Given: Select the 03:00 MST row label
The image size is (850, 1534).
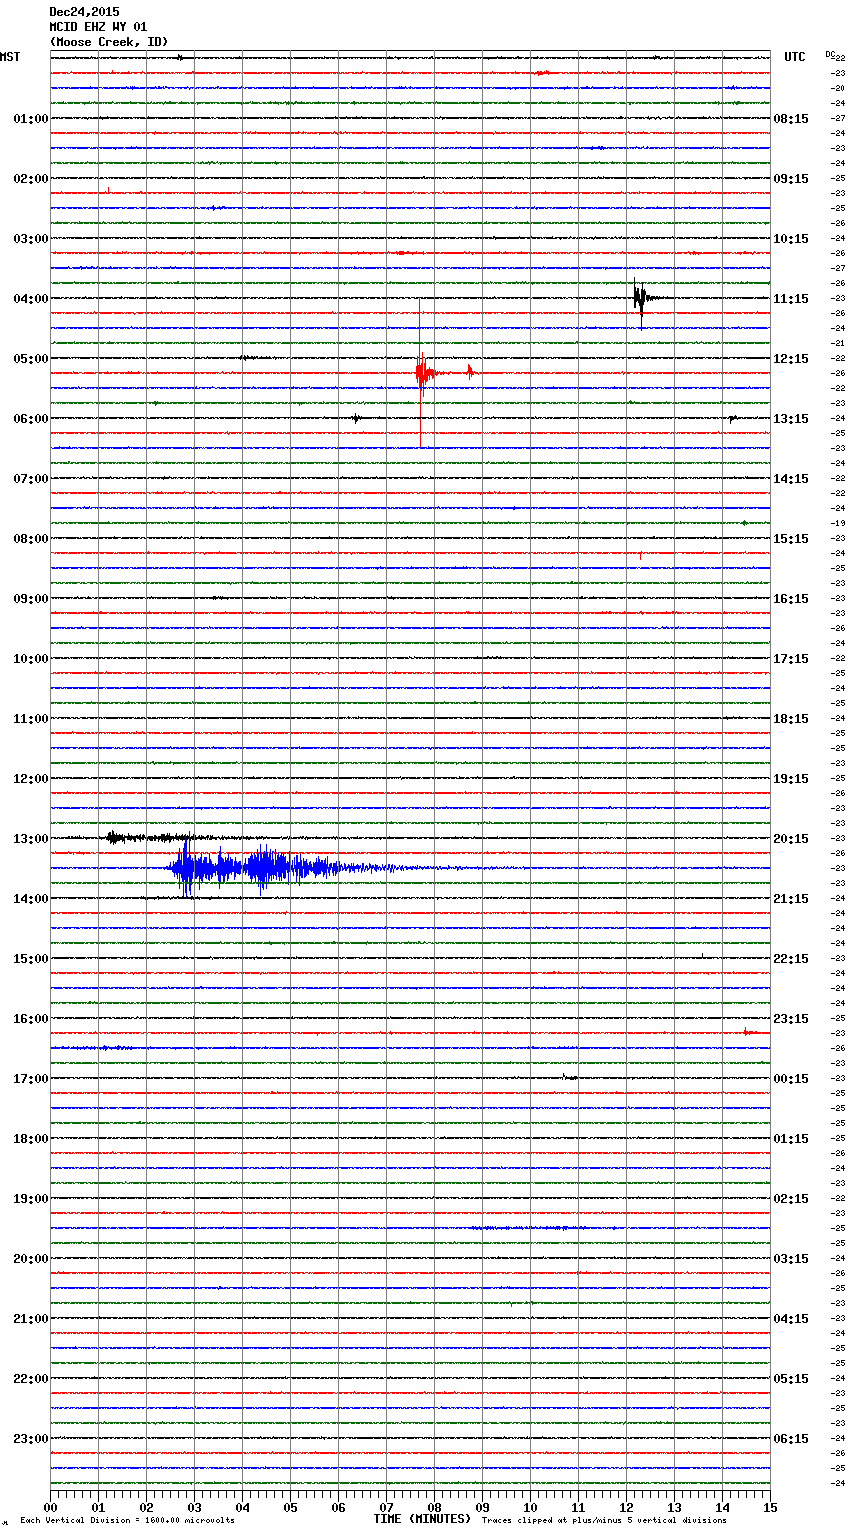Looking at the screenshot, I should (x=30, y=239).
